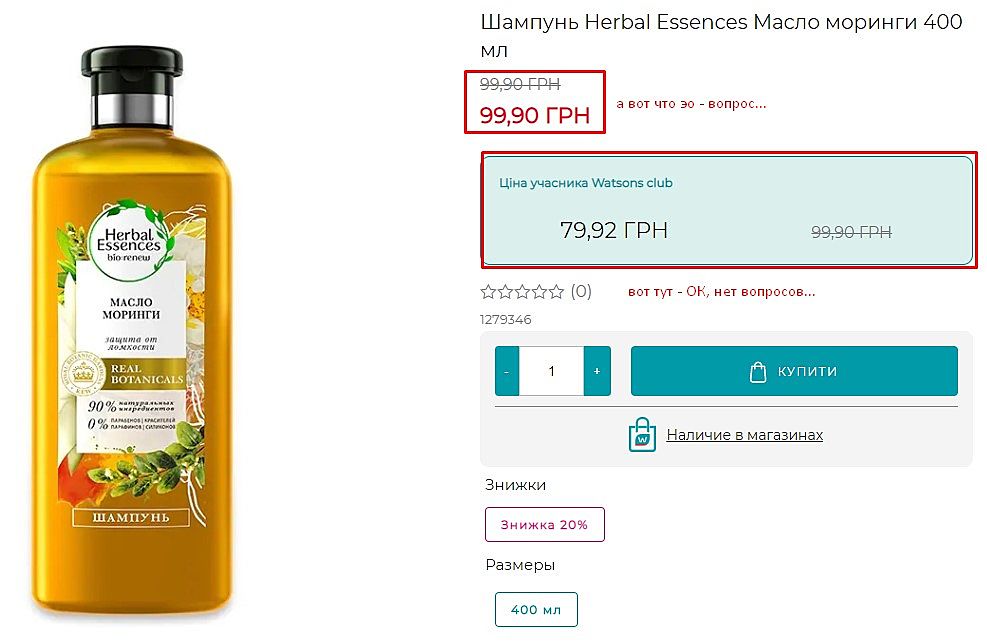This screenshot has width=987, height=642.
Task: Give a four-star rating
Action: 539,292
